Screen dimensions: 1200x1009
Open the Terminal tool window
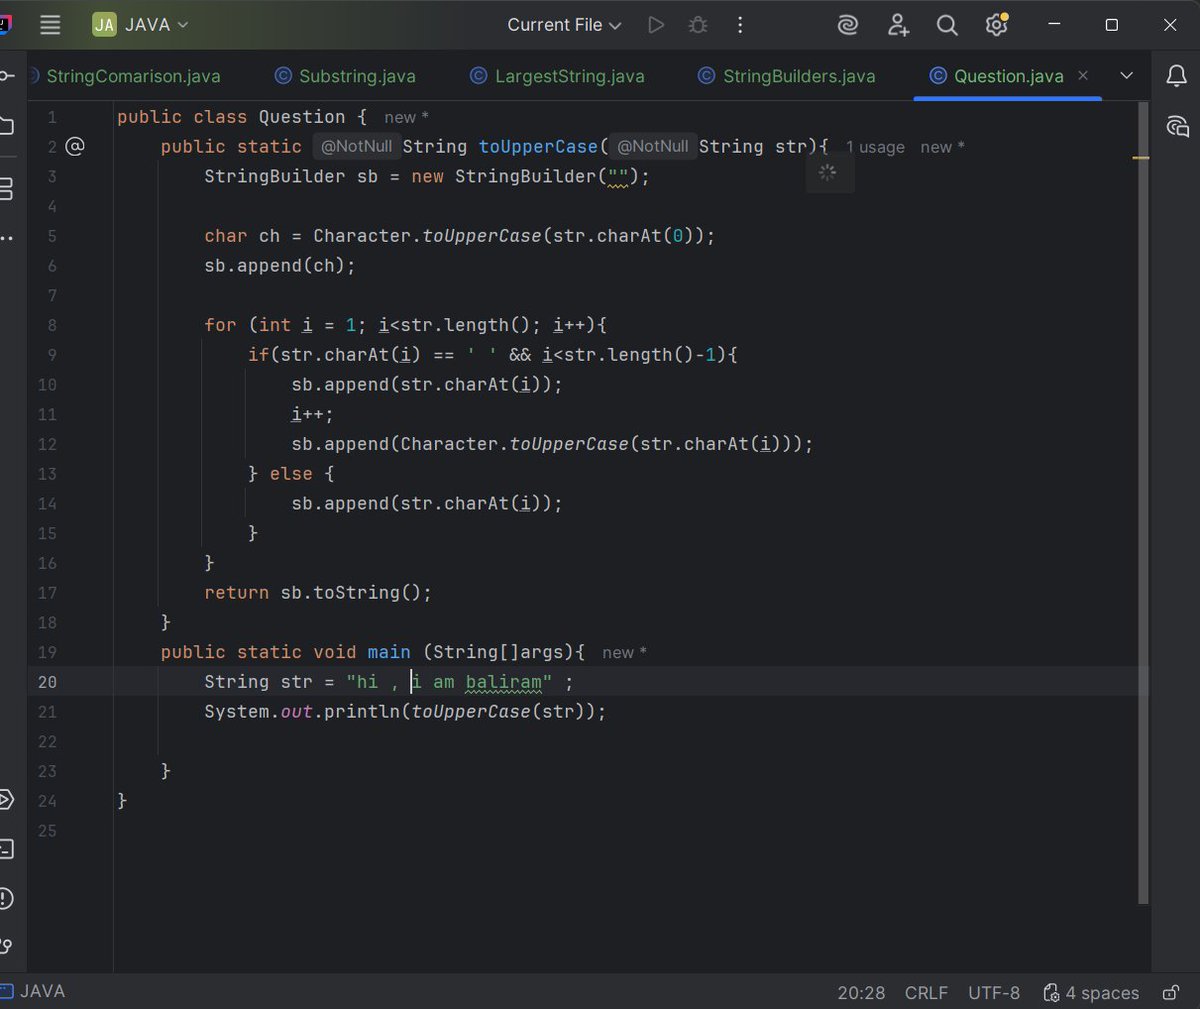coord(7,849)
